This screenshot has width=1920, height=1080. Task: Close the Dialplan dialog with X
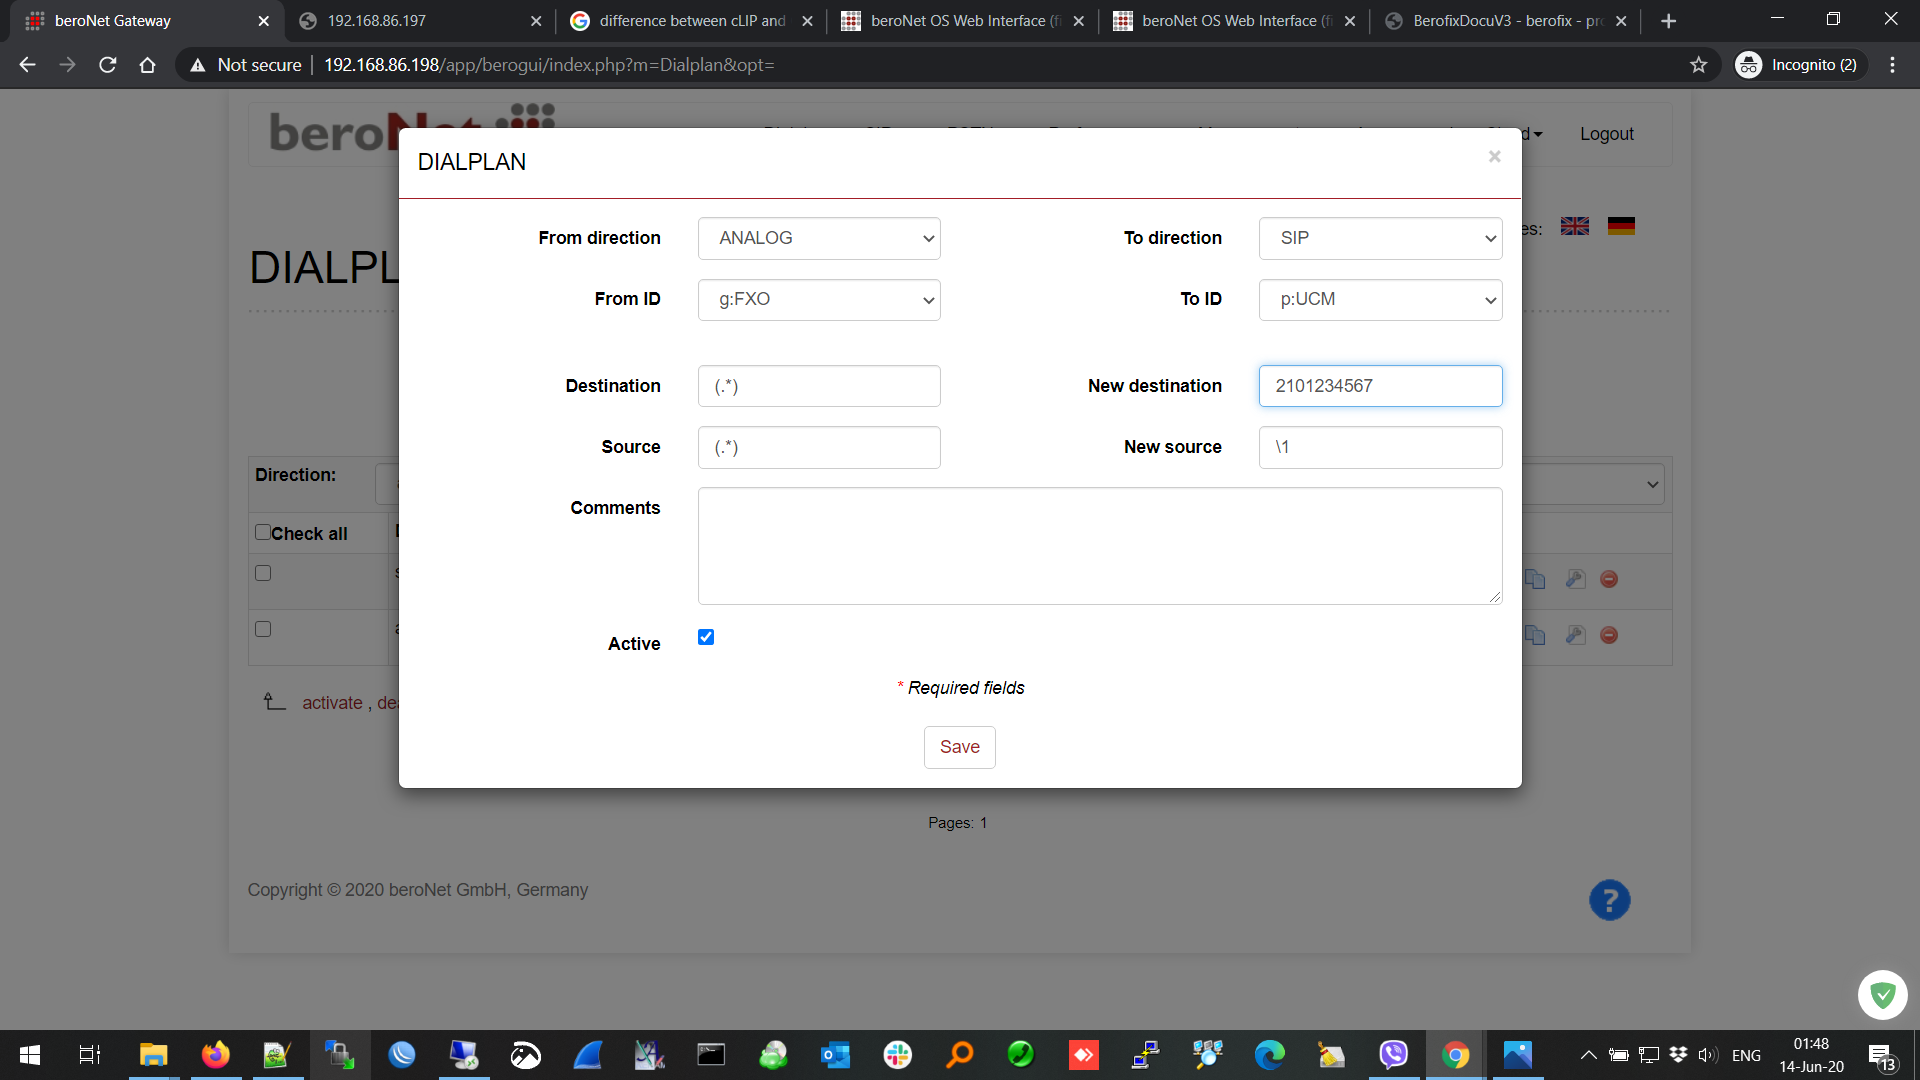pos(1494,156)
